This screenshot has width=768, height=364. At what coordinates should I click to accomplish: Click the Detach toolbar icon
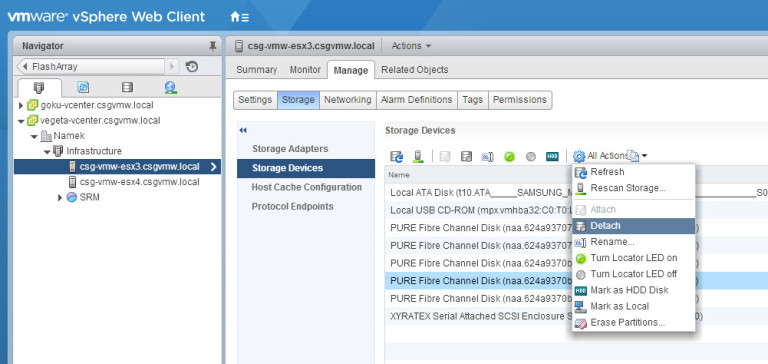[467, 156]
